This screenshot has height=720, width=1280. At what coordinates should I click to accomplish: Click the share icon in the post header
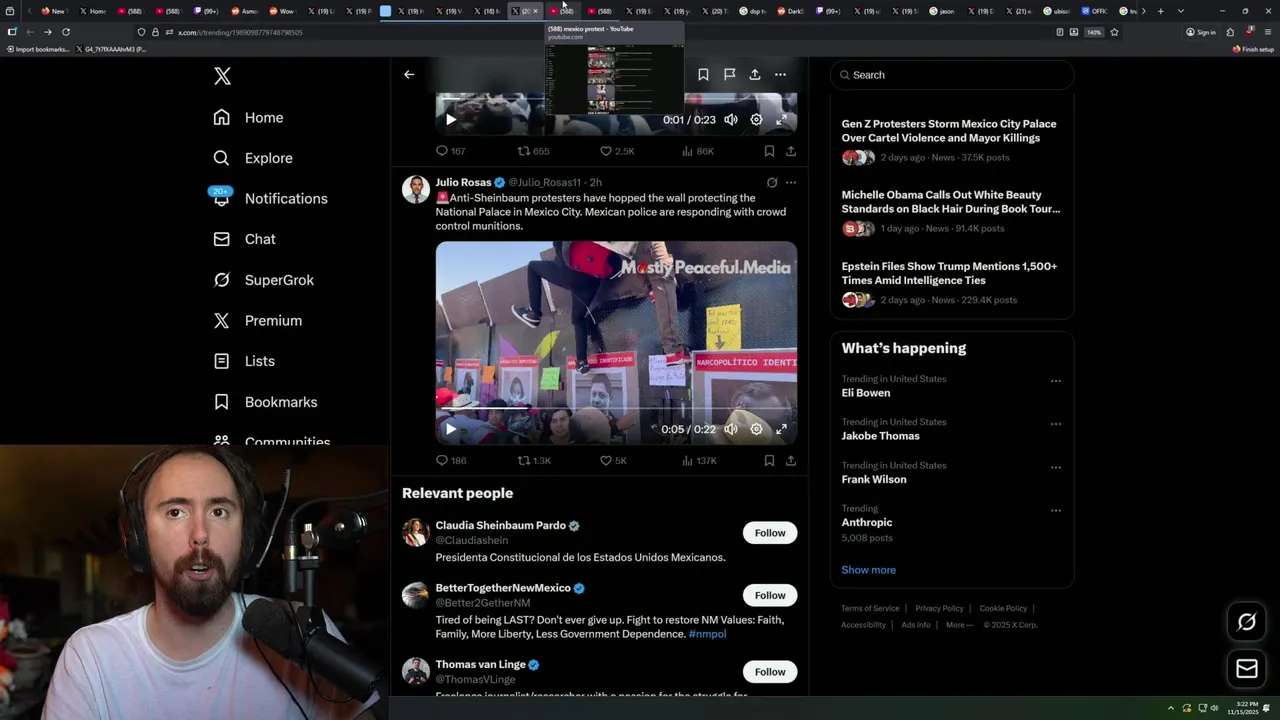(755, 75)
